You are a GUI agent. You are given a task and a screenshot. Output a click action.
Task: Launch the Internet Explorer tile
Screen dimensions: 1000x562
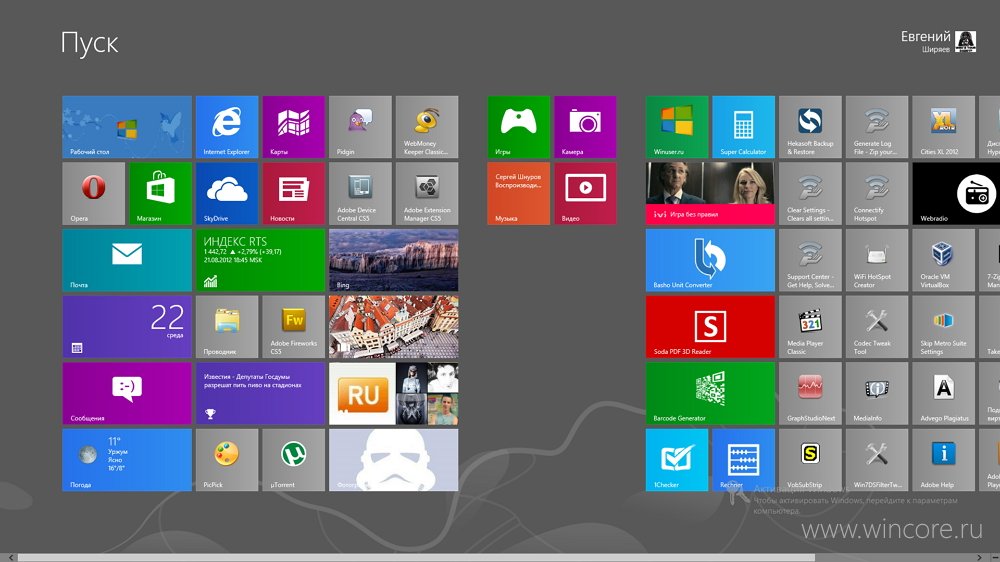227,127
